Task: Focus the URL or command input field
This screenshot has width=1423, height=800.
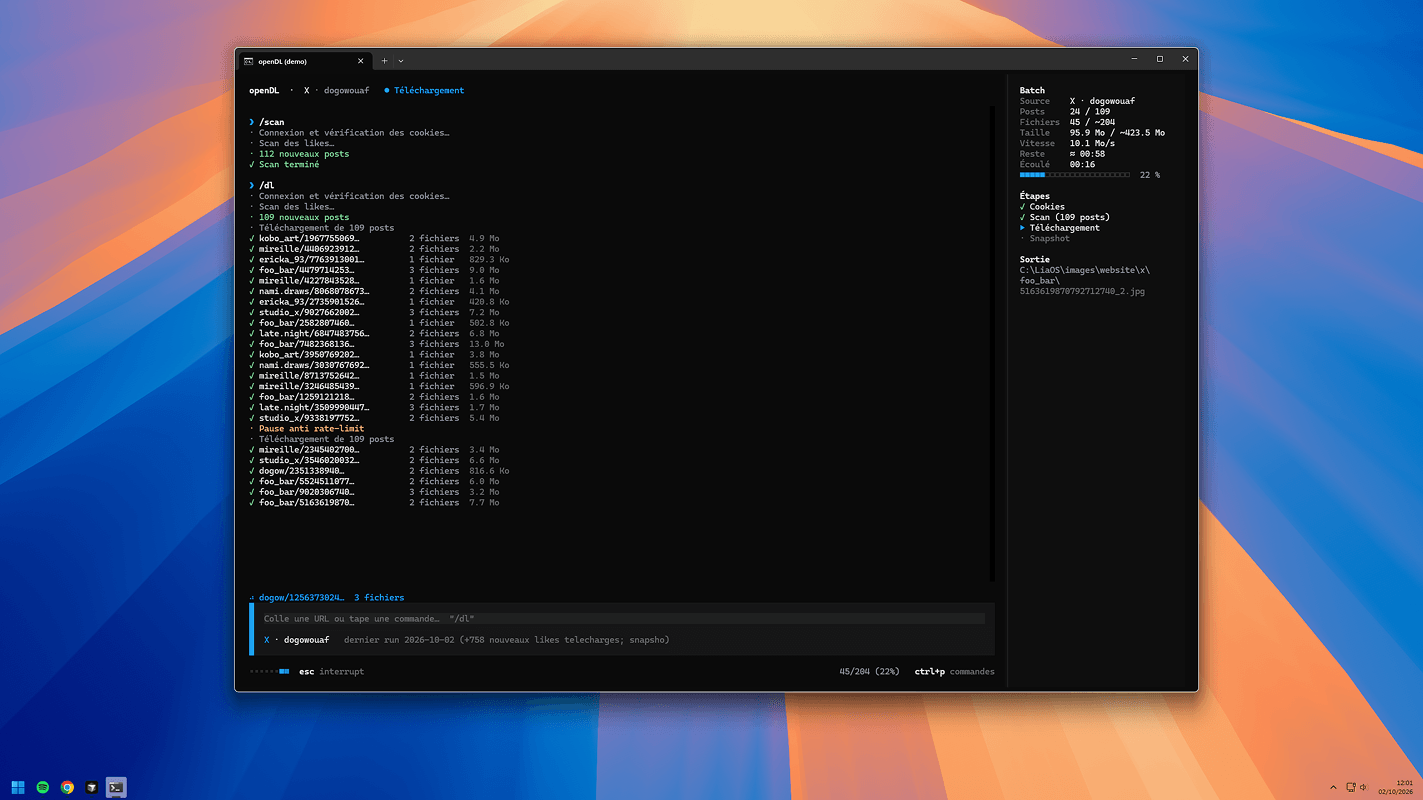Action: [622, 619]
